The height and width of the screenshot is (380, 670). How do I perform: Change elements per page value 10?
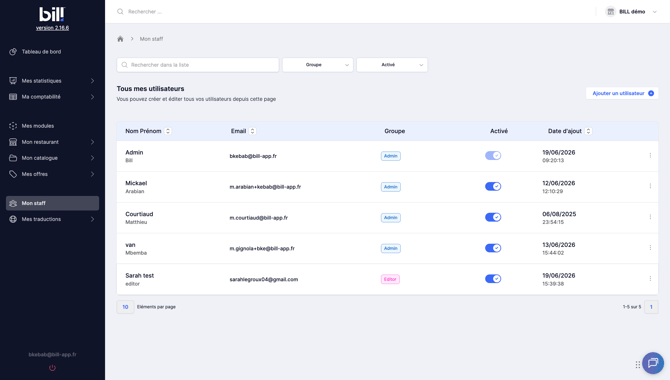(x=125, y=307)
